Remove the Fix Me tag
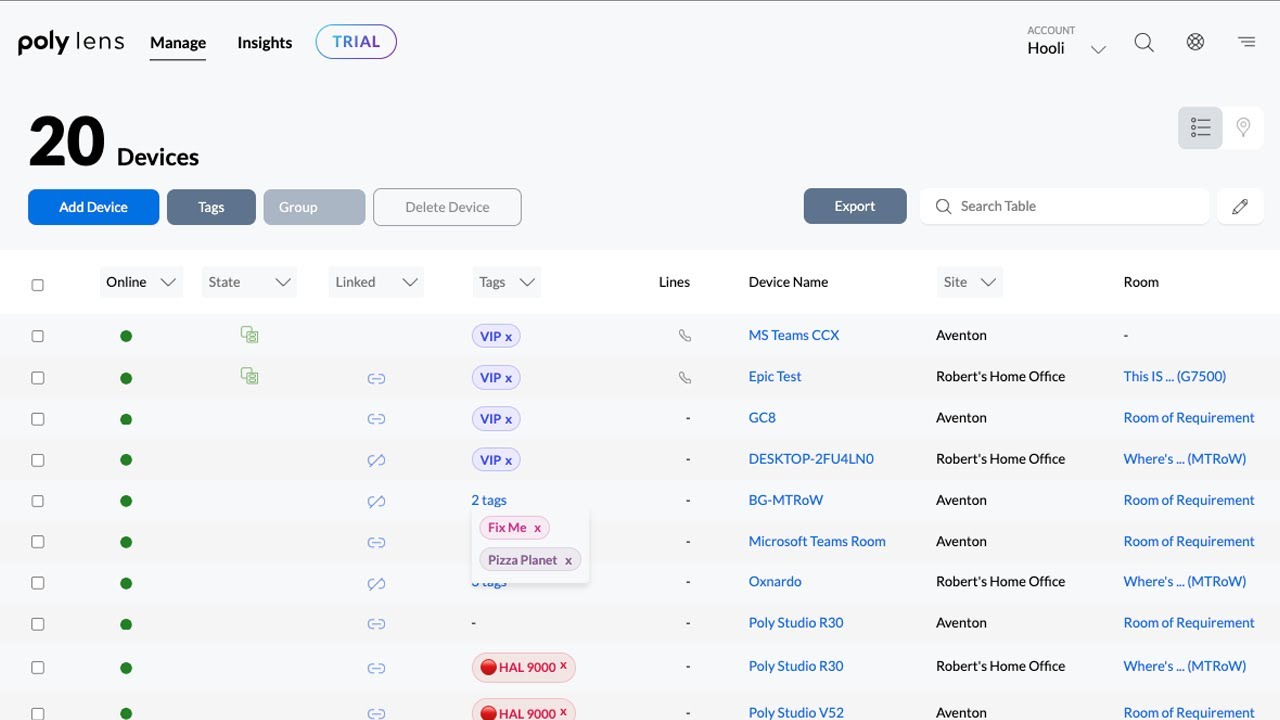Screen dimensions: 1280x720 click(537, 528)
